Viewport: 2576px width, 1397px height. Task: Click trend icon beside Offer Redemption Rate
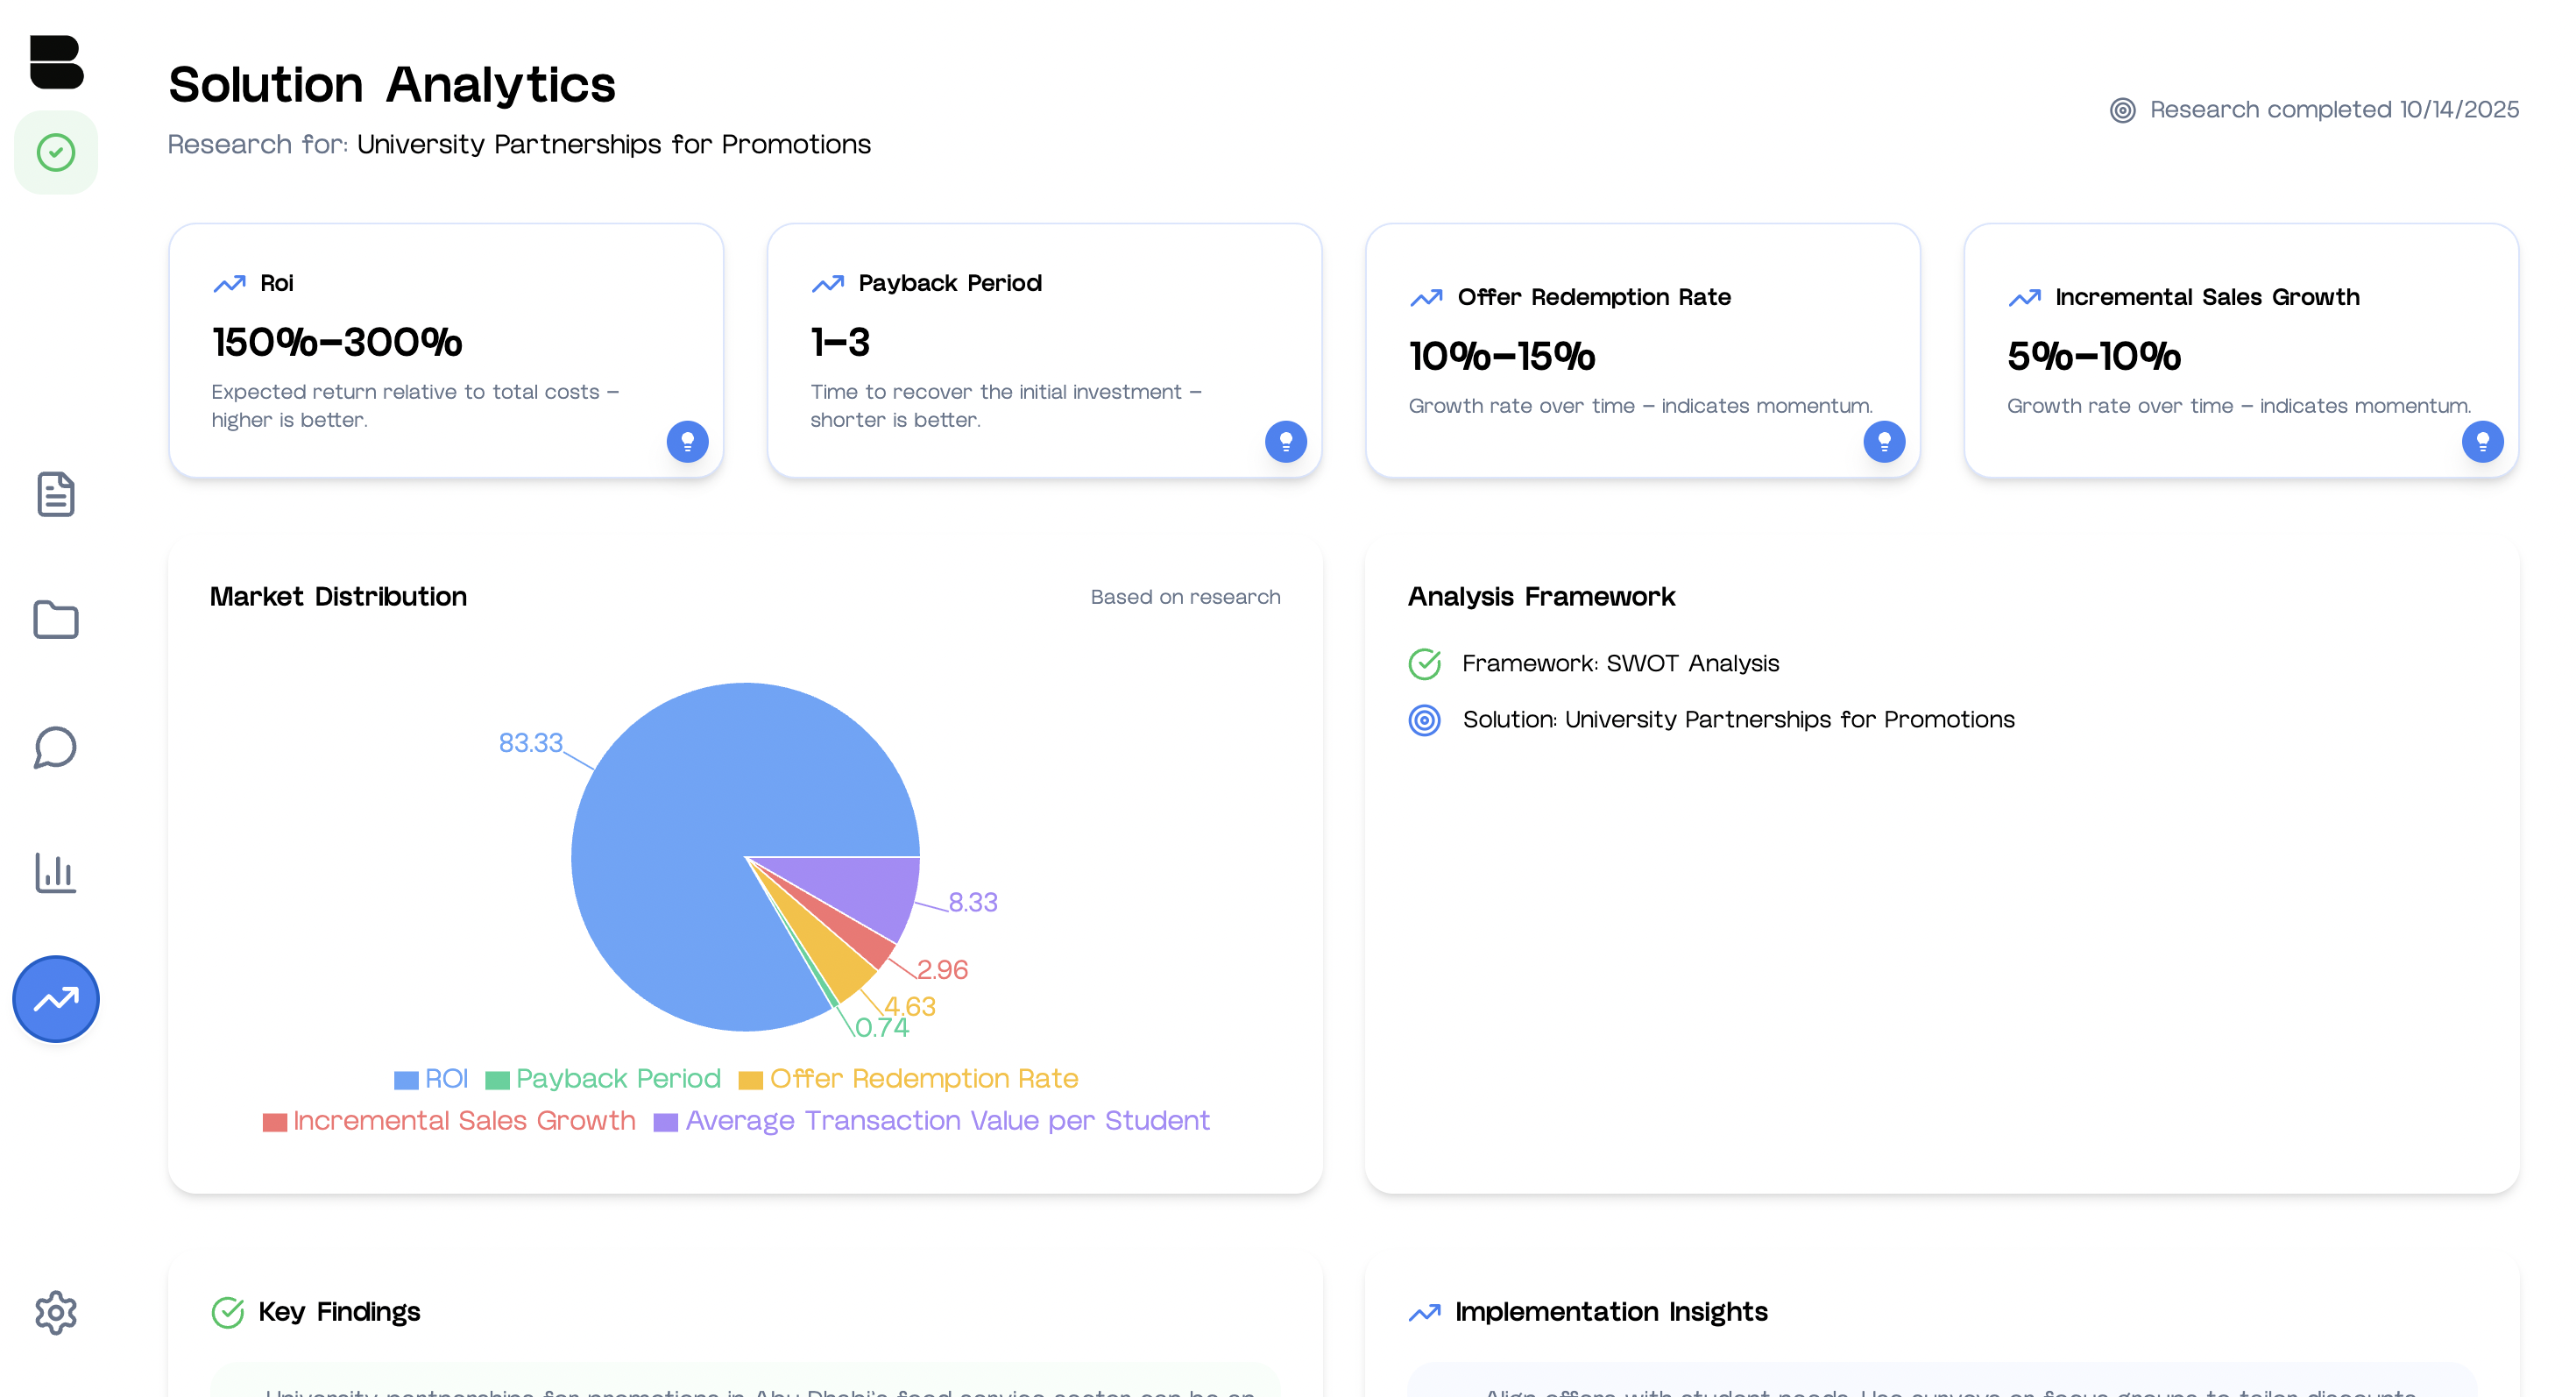point(1426,298)
